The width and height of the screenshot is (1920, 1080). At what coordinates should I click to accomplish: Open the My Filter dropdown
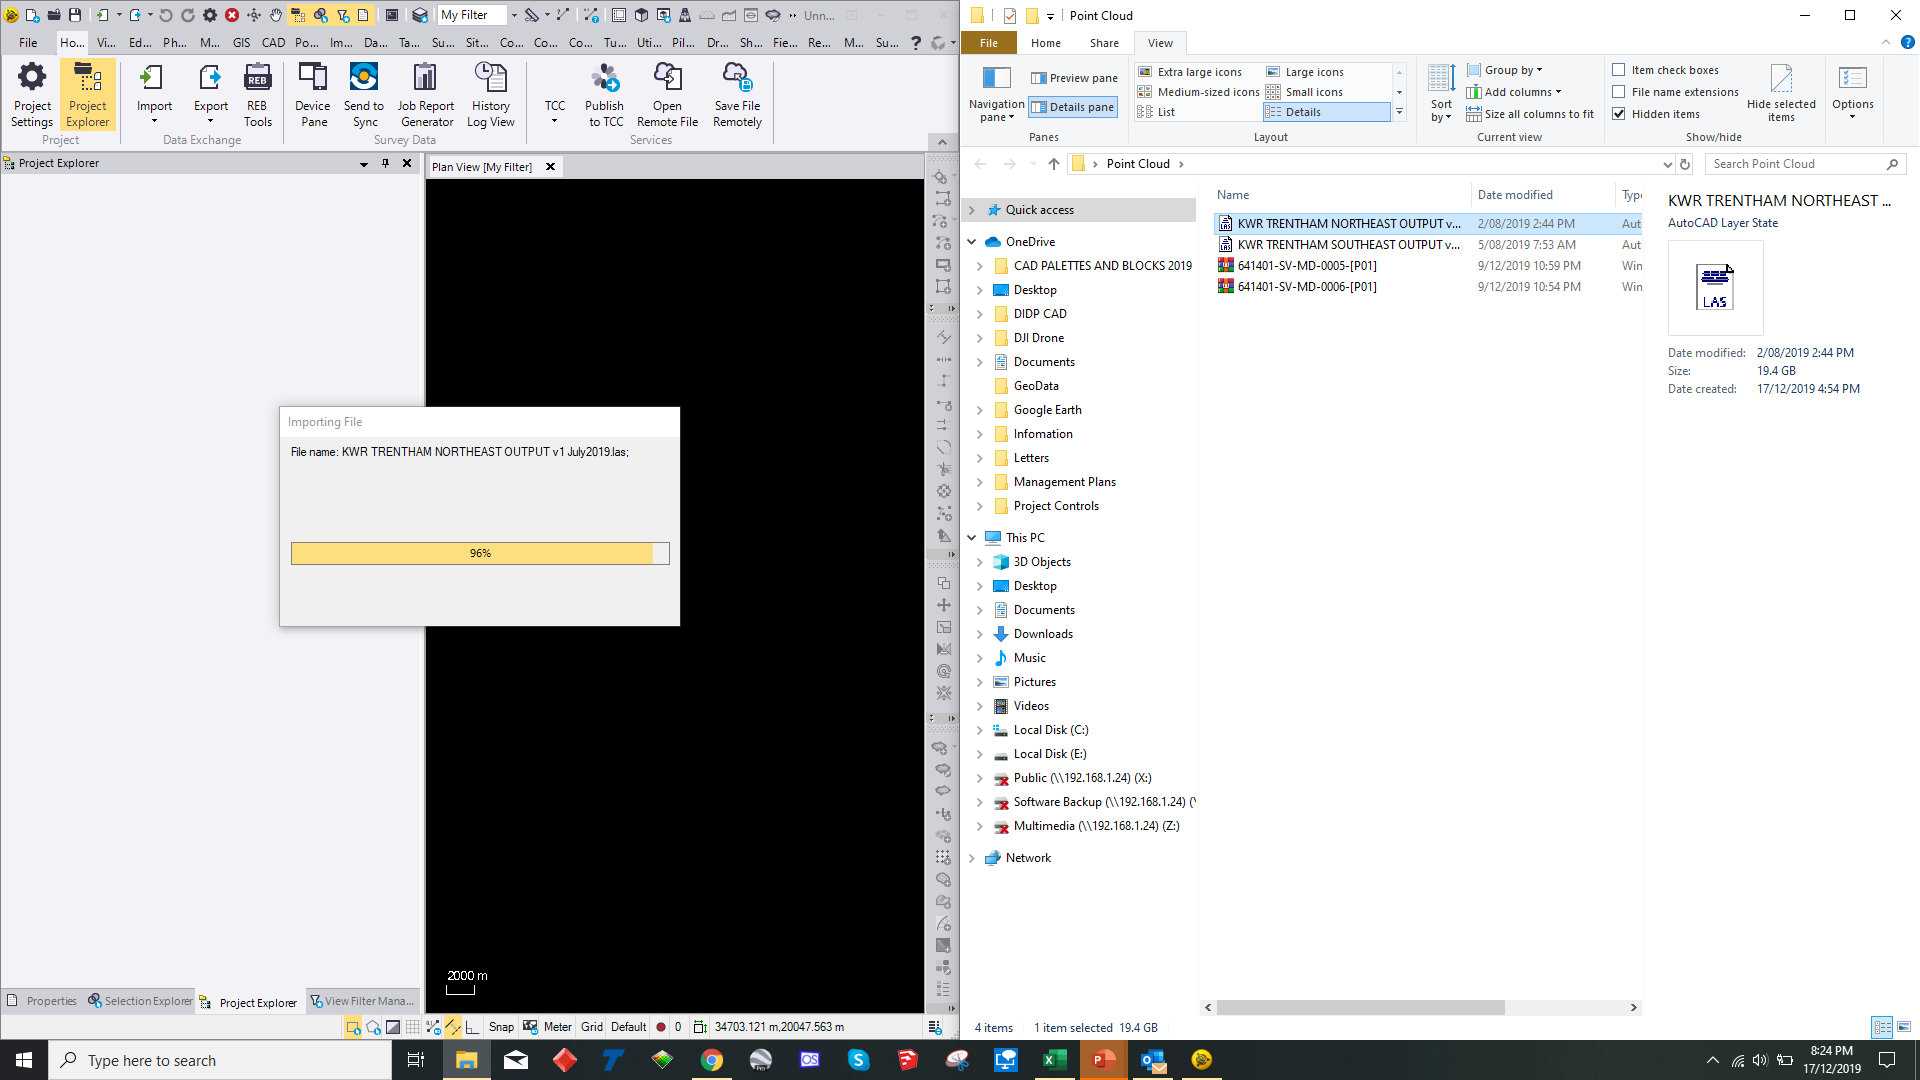pyautogui.click(x=514, y=15)
